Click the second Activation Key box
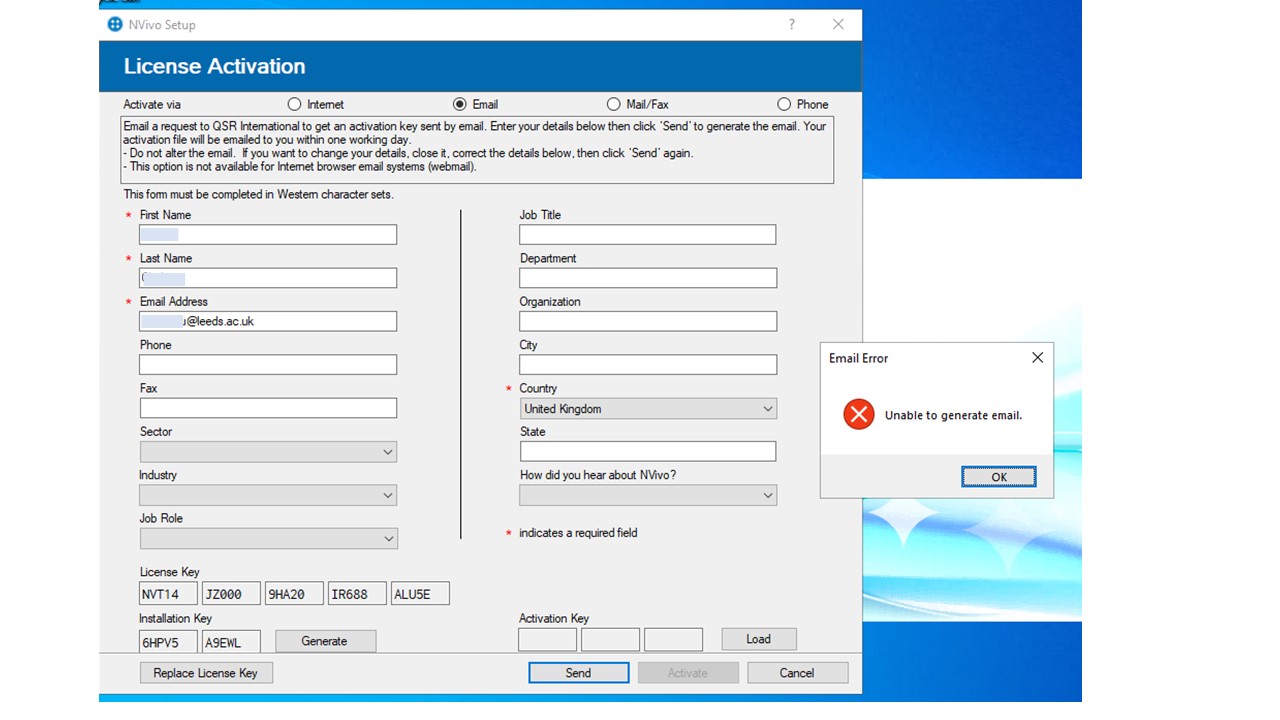This screenshot has height=720, width=1280. click(610, 639)
